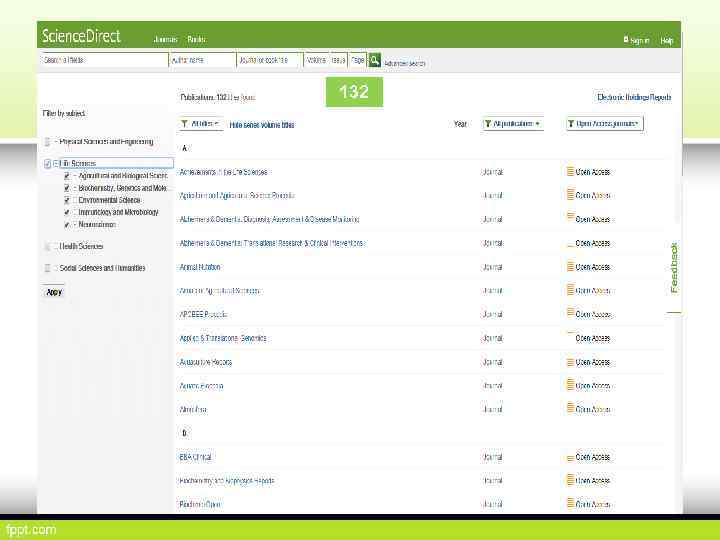Click the Issue input field
This screenshot has height=540, width=720.
[x=338, y=60]
